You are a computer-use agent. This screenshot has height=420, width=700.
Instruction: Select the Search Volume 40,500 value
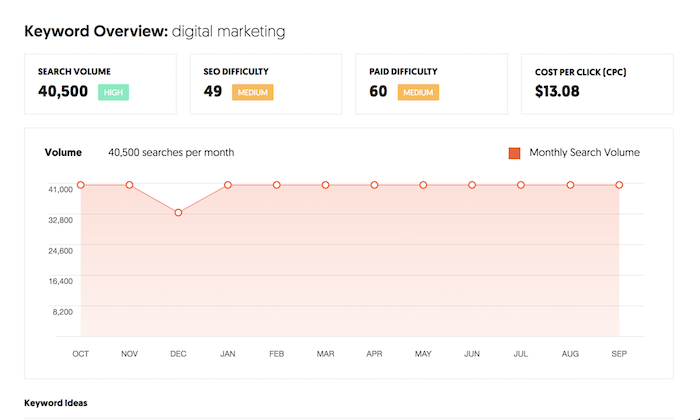tap(63, 91)
